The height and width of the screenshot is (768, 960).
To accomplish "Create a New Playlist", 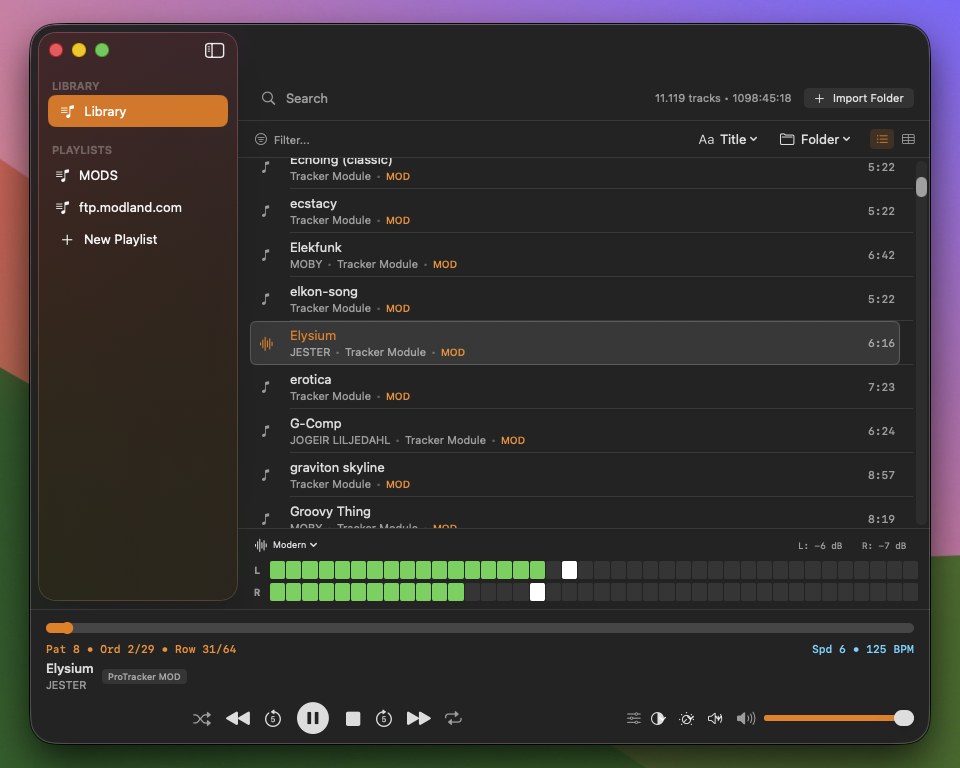I will point(138,239).
